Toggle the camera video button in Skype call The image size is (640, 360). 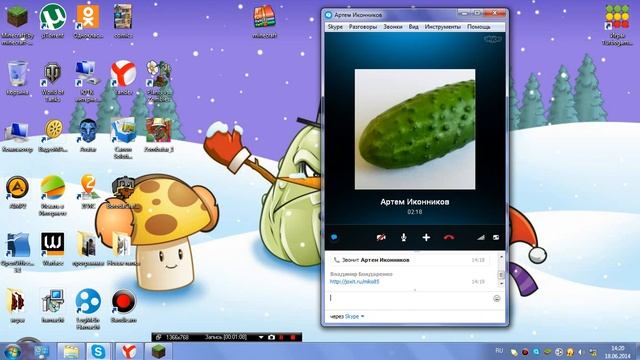(x=381, y=237)
